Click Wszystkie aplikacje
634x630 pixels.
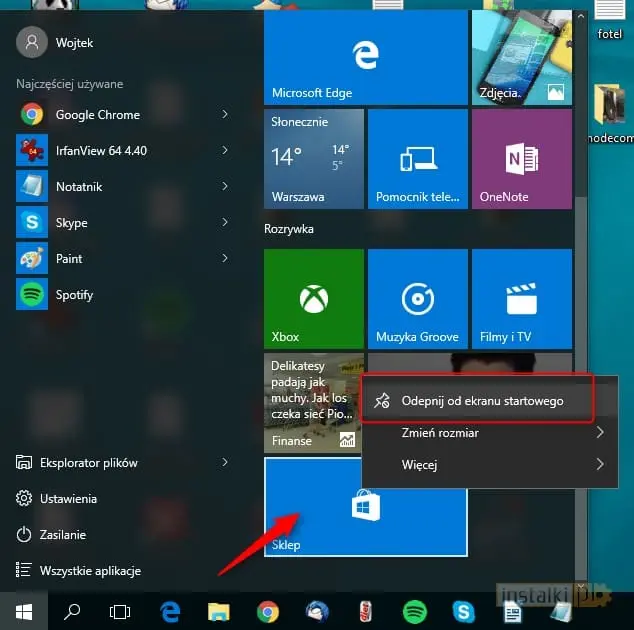(x=90, y=571)
